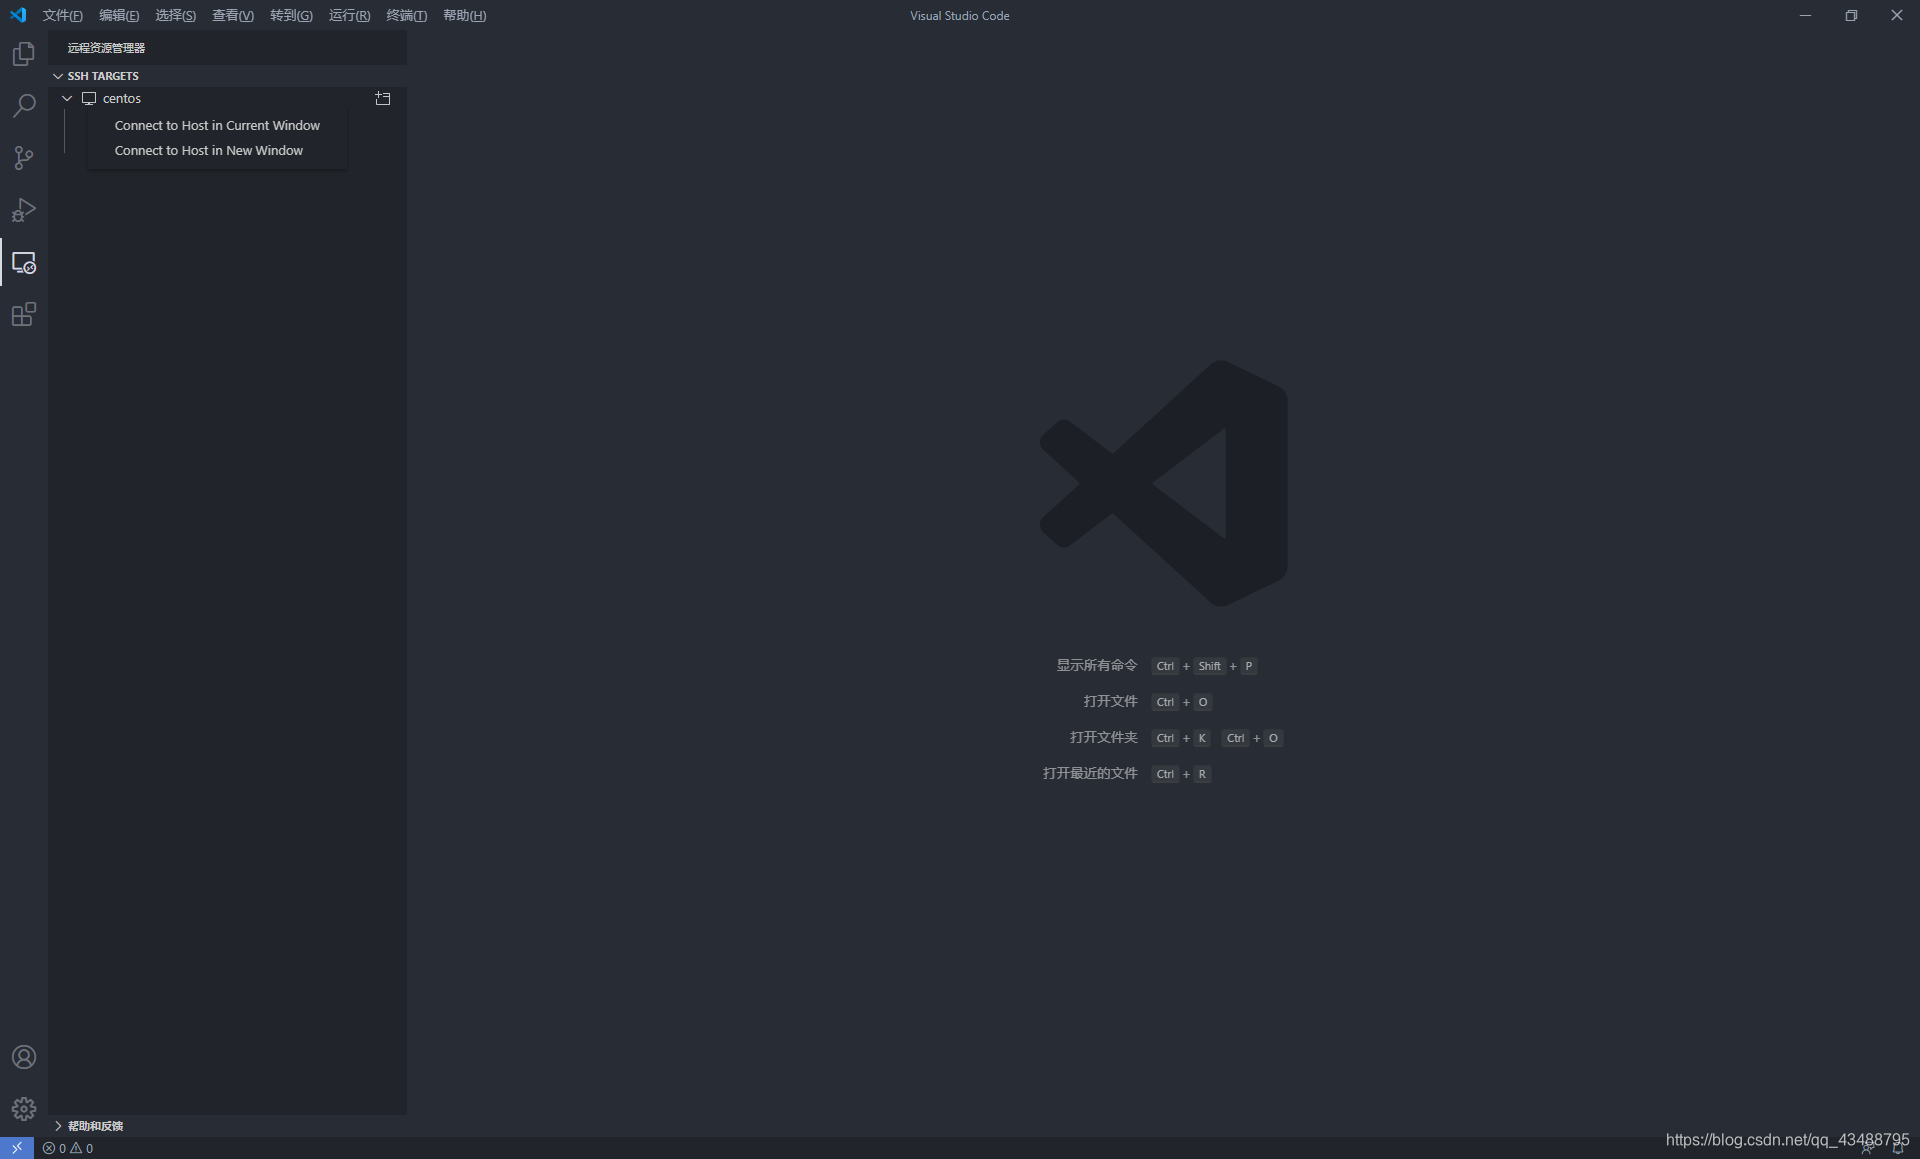Click the VS Code logo in title bar
This screenshot has height=1159, width=1920.
(x=18, y=15)
